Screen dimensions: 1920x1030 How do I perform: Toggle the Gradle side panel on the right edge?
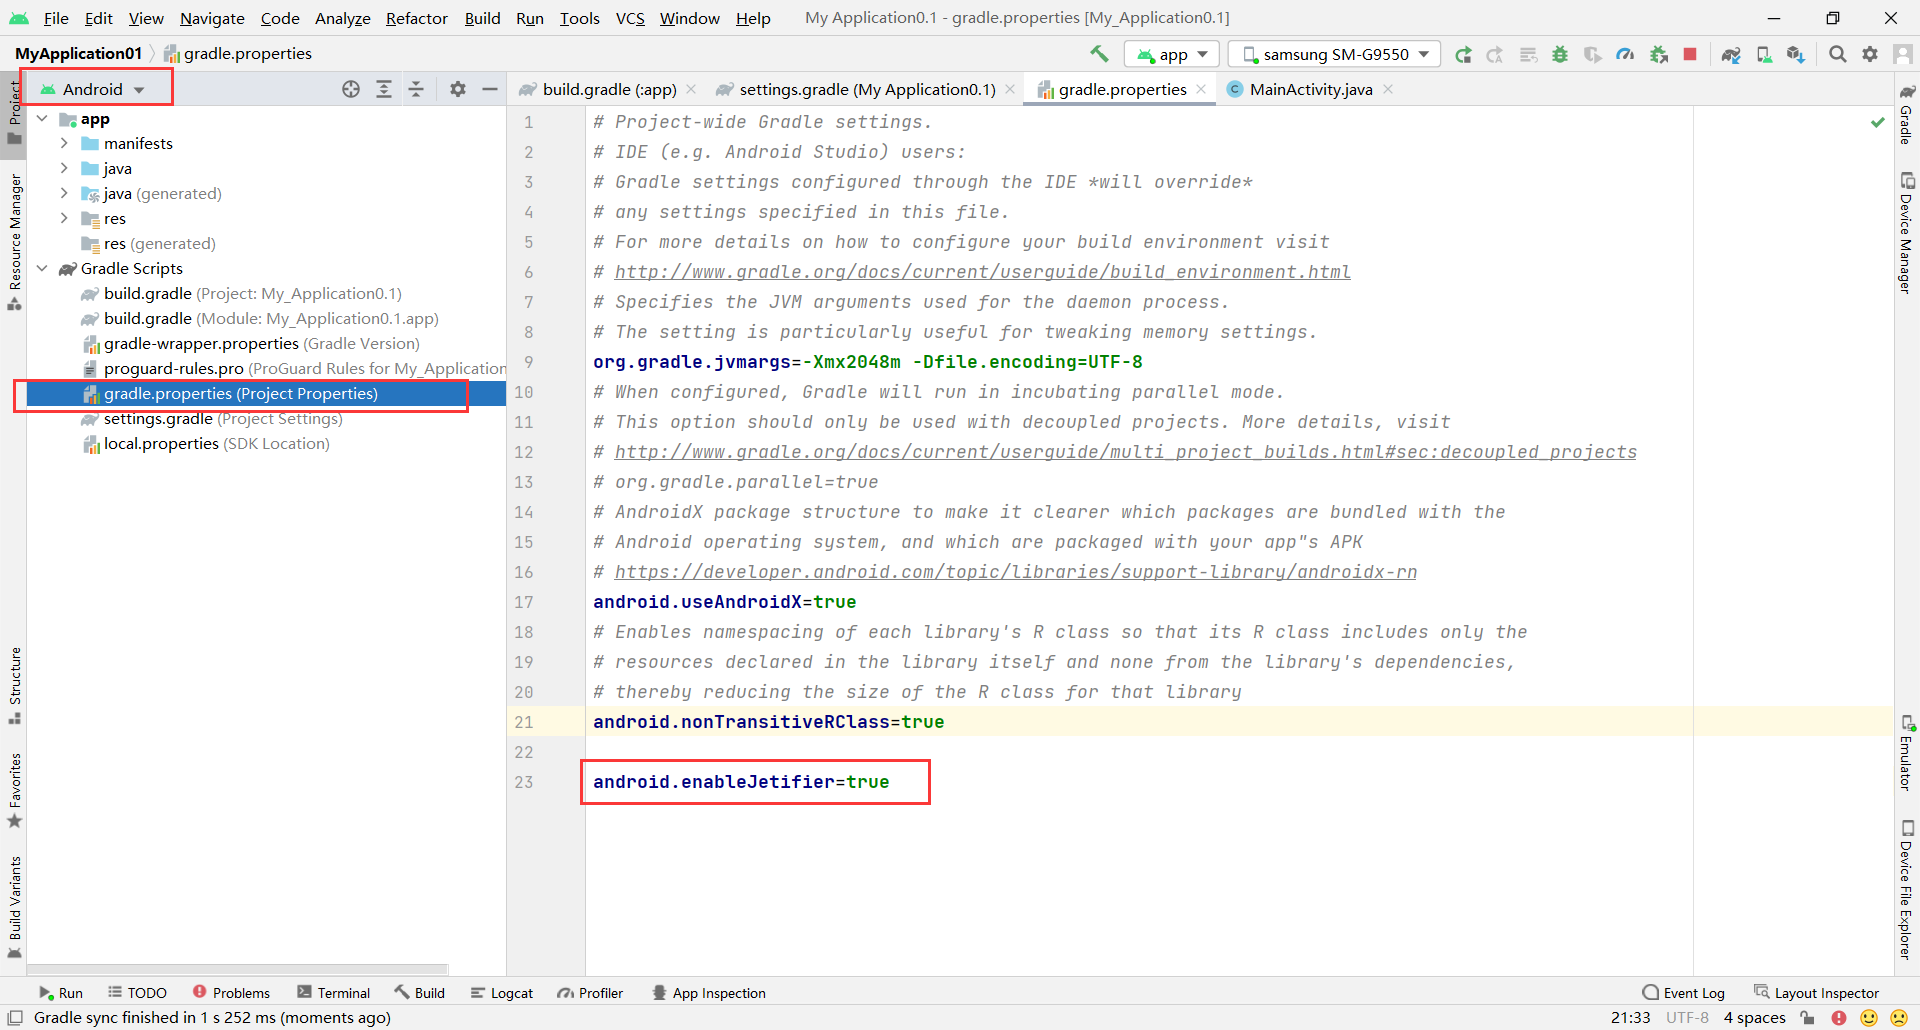pyautogui.click(x=1906, y=115)
